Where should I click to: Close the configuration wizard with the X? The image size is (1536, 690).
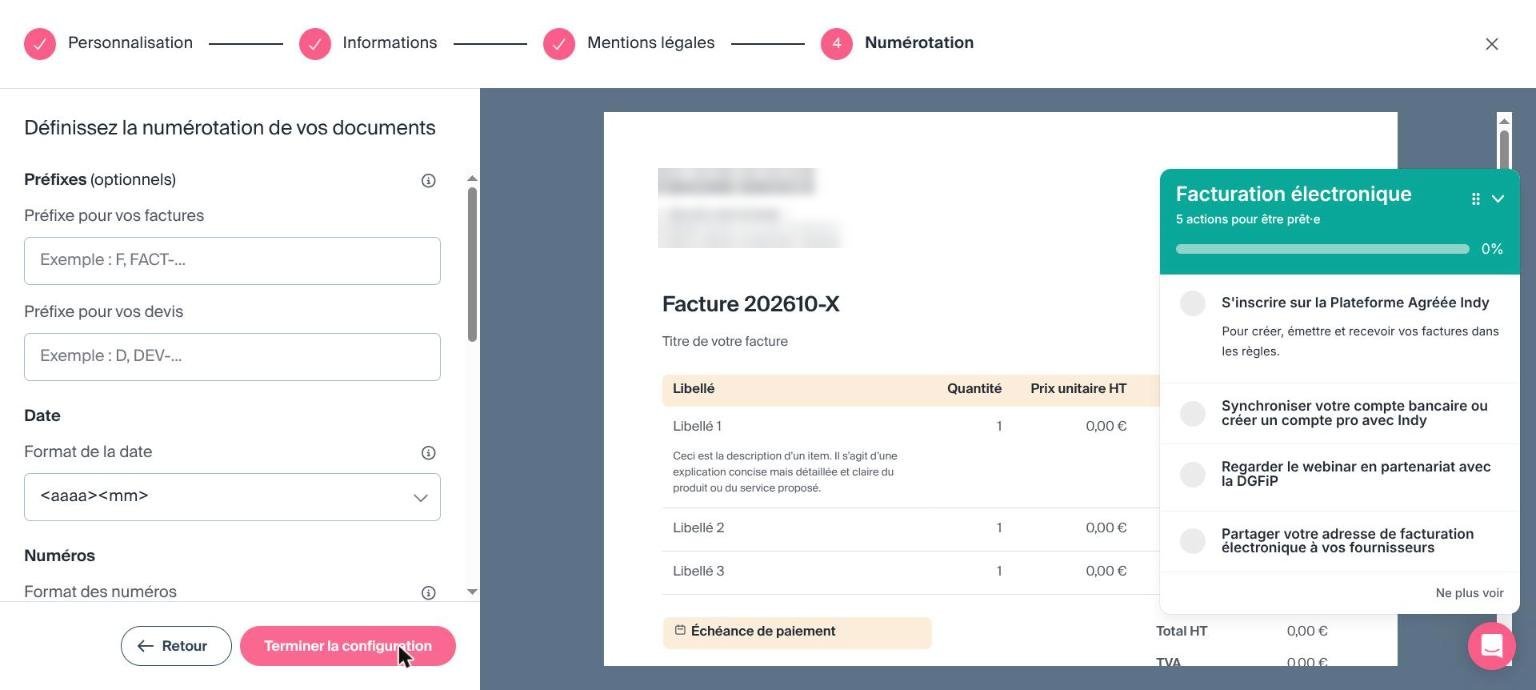pos(1491,44)
